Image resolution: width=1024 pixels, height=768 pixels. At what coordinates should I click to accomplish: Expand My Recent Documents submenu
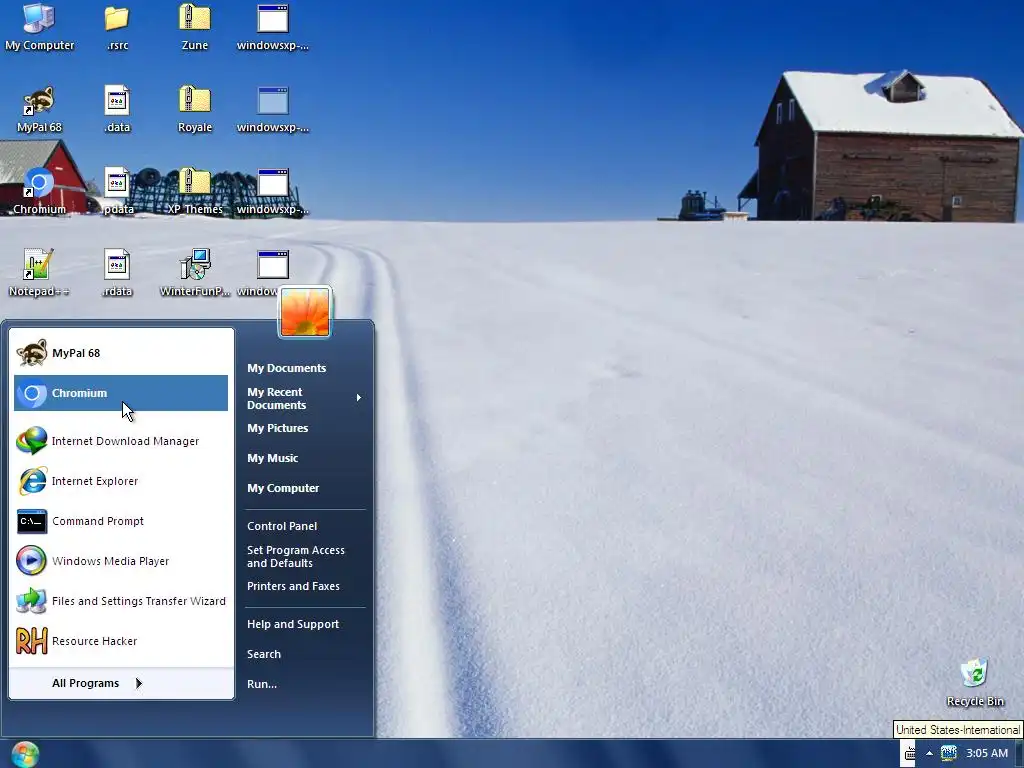[x=304, y=398]
